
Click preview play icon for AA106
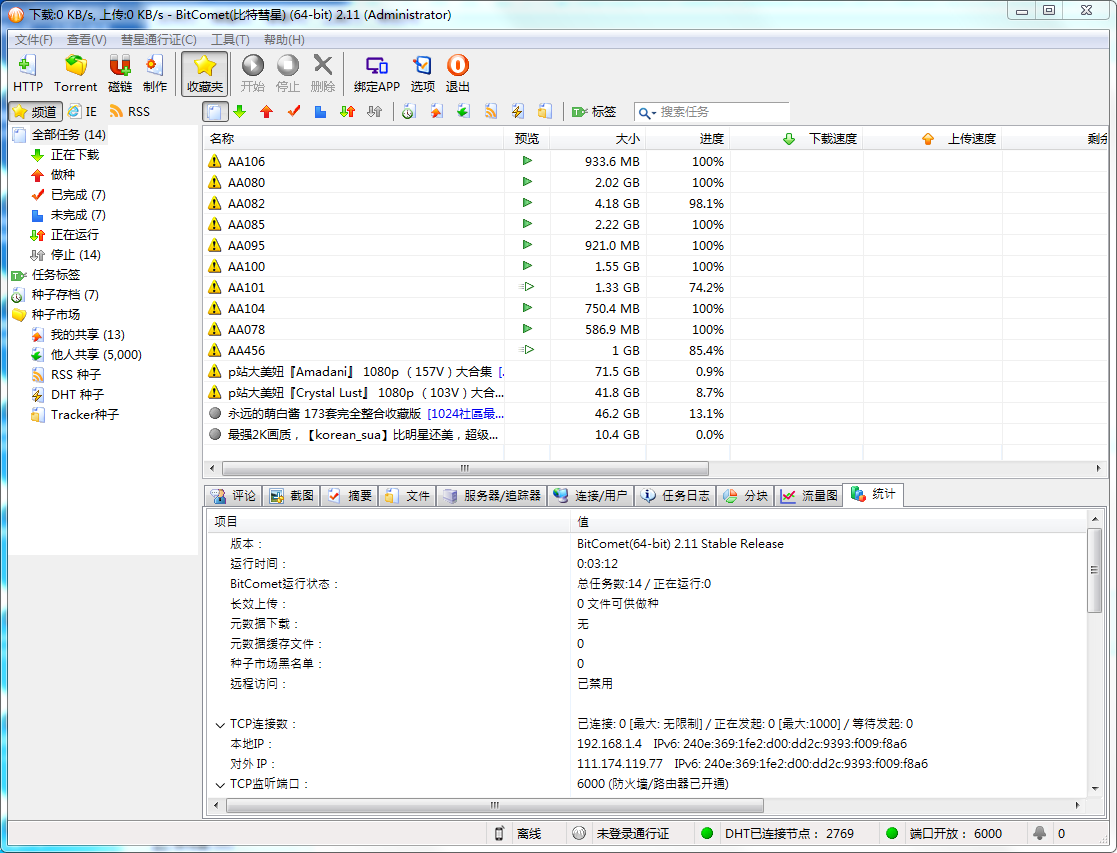coord(527,161)
